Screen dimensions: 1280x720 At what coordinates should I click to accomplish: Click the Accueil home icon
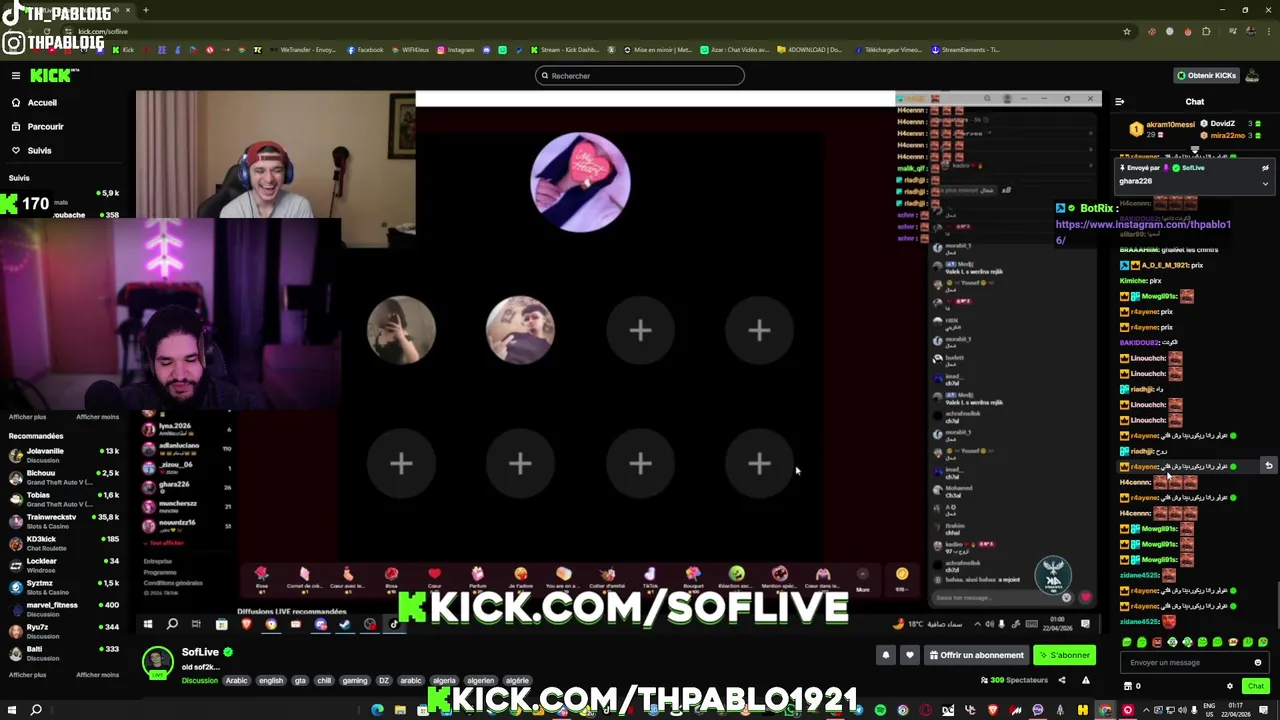[16, 102]
